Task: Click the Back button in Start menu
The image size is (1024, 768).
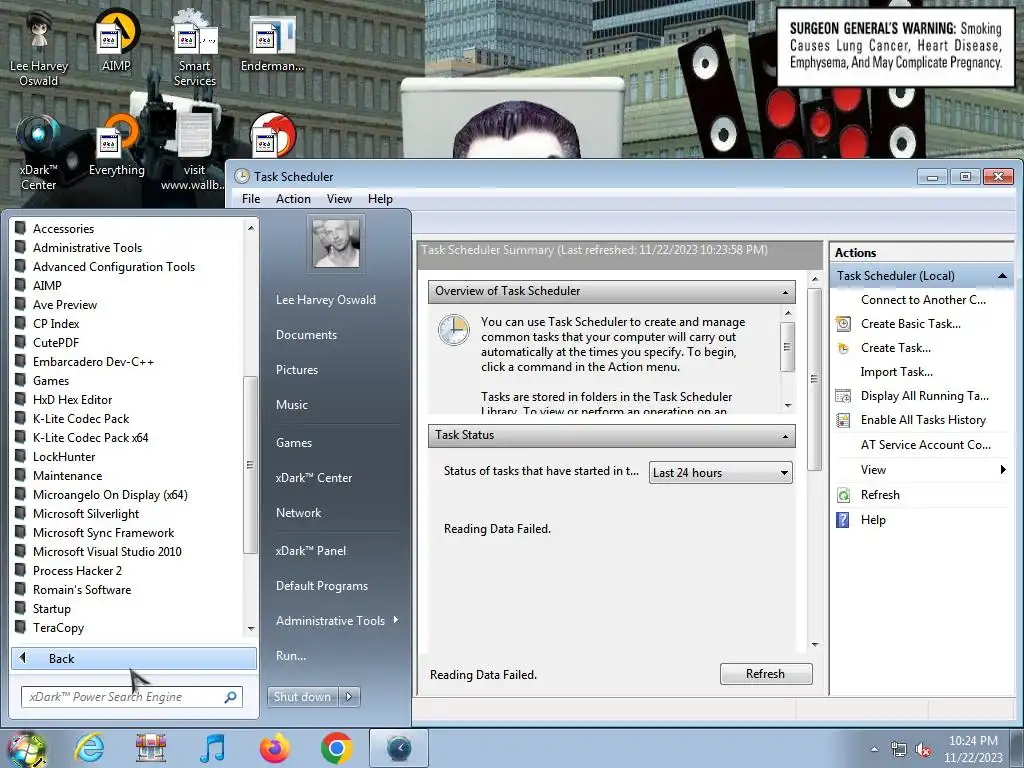Action: 134,658
